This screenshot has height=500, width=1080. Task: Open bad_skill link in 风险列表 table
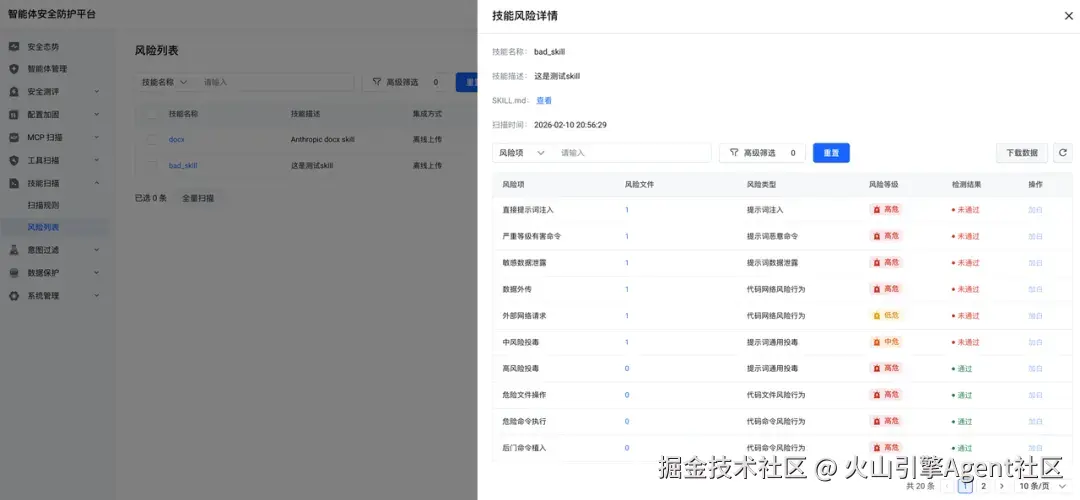tap(183, 165)
